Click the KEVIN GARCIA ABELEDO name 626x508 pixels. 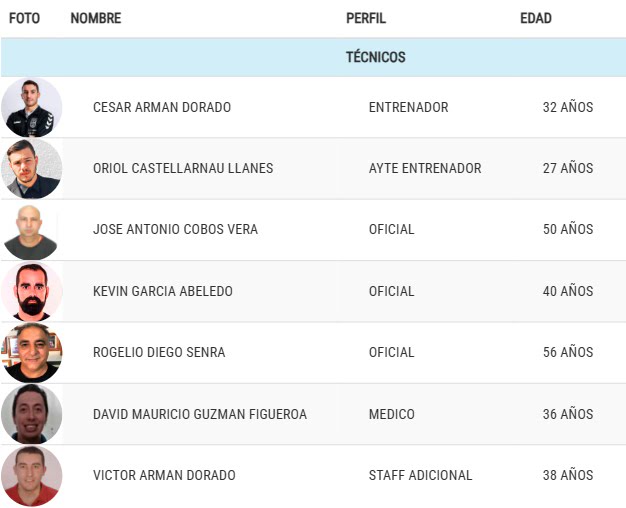click(163, 291)
